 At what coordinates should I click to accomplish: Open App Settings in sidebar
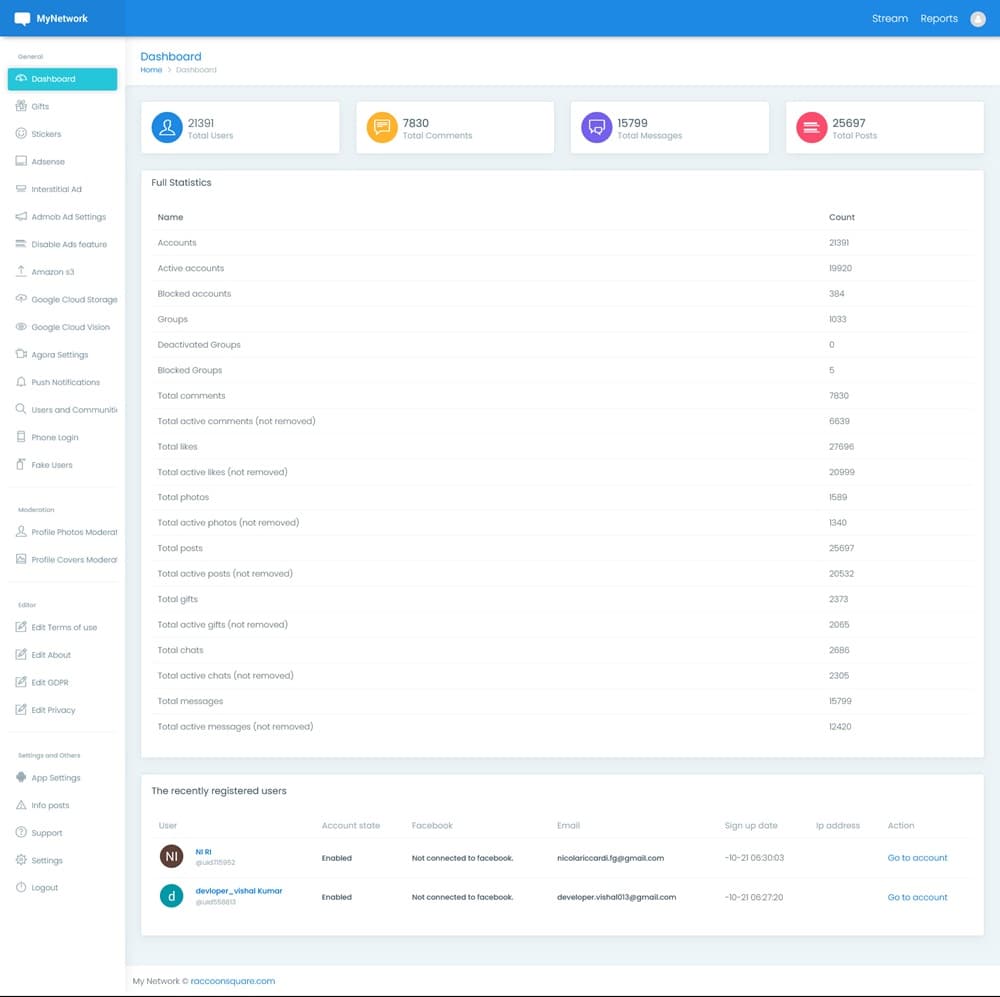(55, 778)
